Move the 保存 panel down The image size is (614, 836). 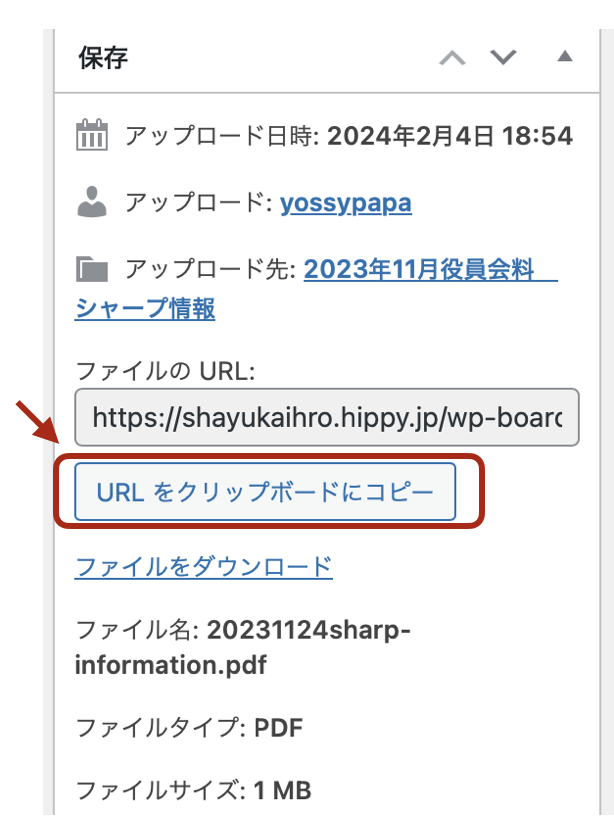[502, 58]
